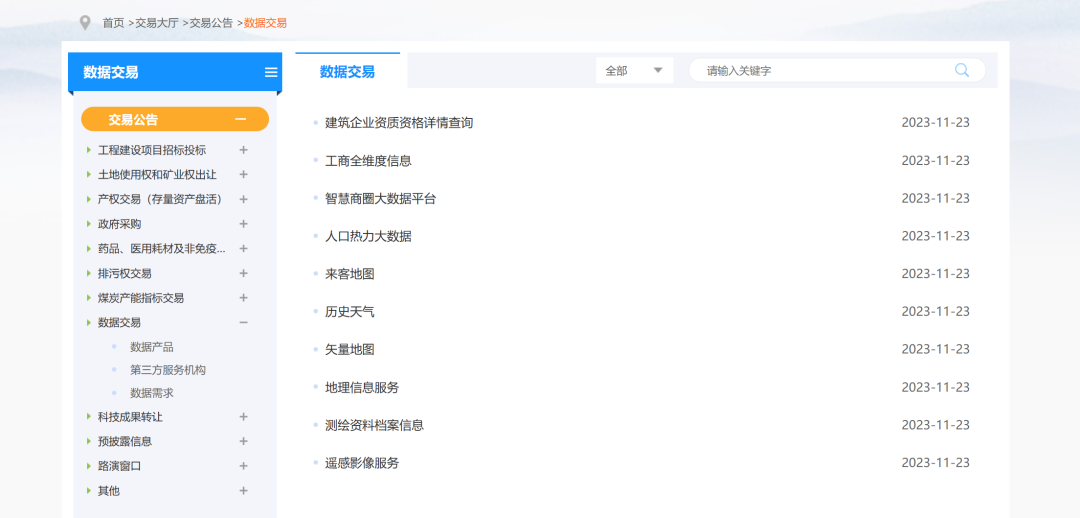Viewport: 1080px width, 518px height.
Task: Expand 煤炭产能指标交易 plus icon
Action: (x=243, y=298)
